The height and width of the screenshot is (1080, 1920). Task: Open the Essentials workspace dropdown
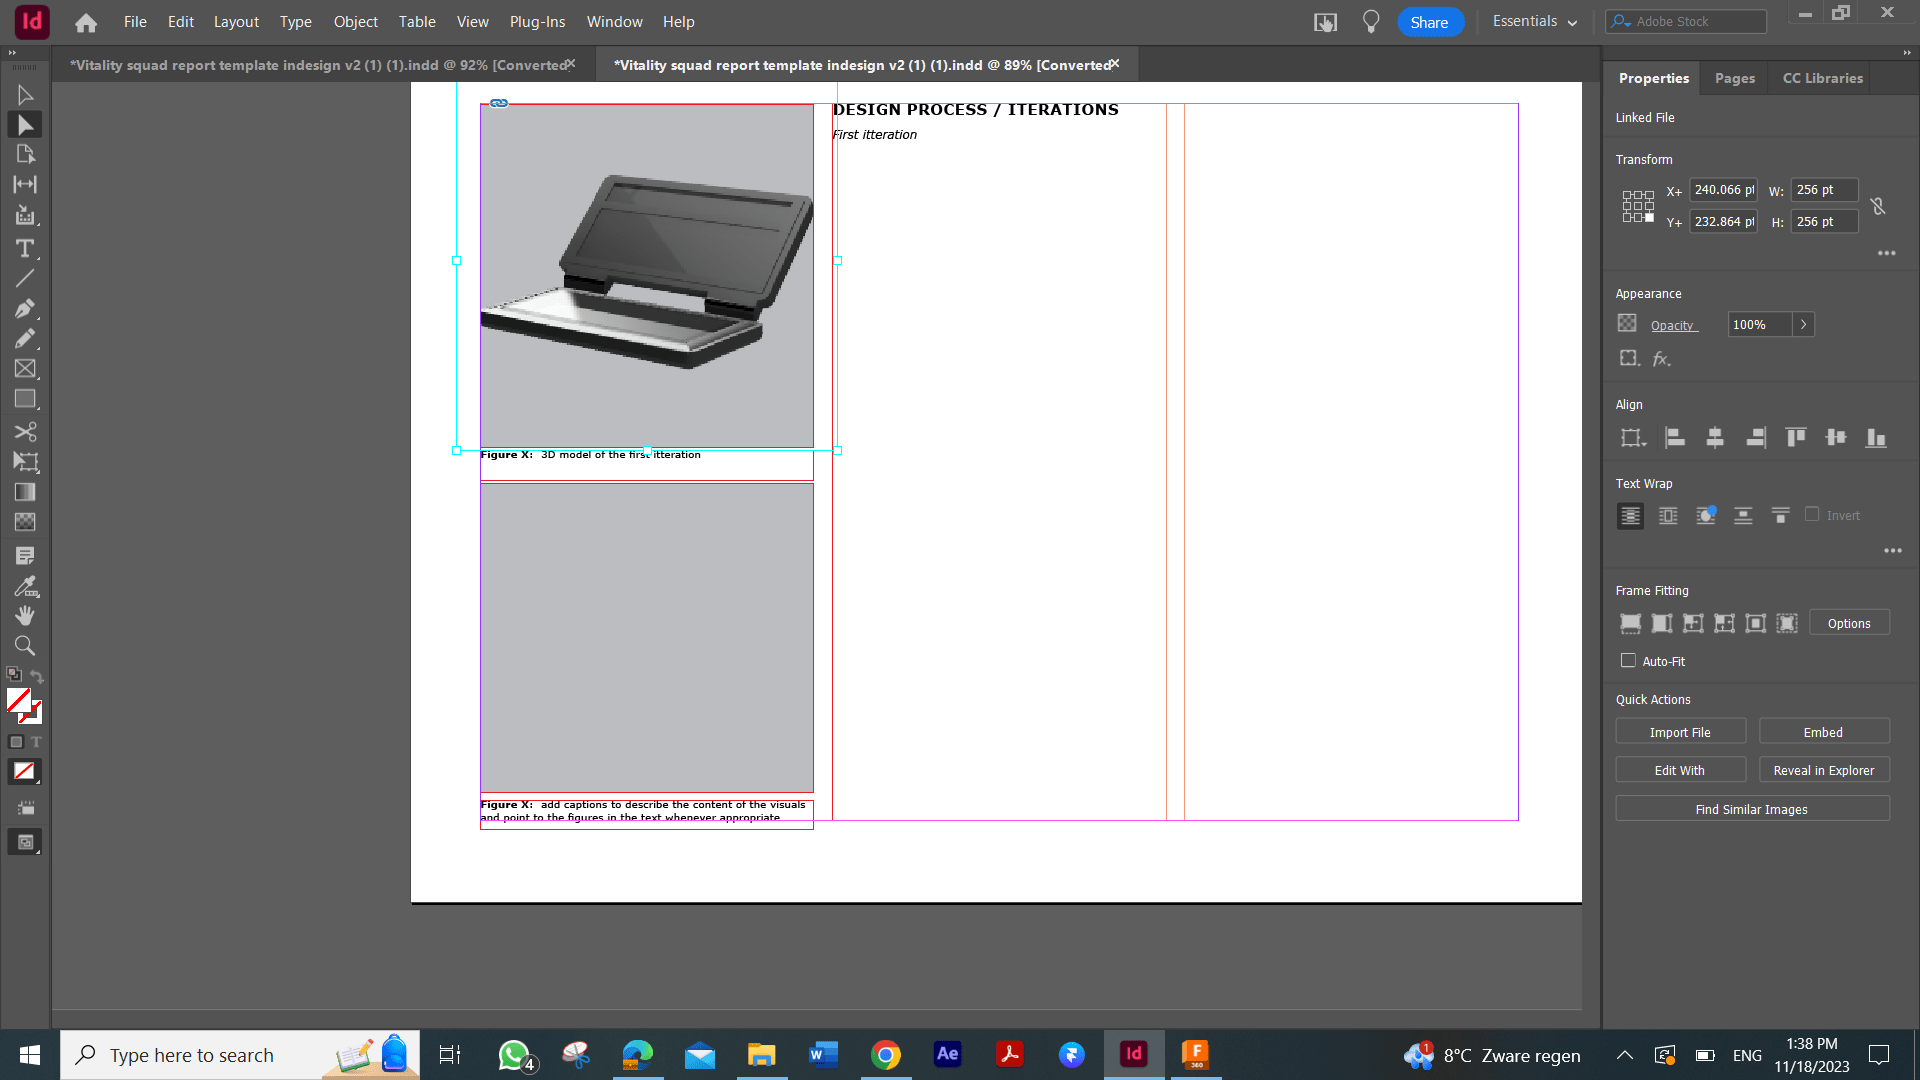click(1535, 21)
